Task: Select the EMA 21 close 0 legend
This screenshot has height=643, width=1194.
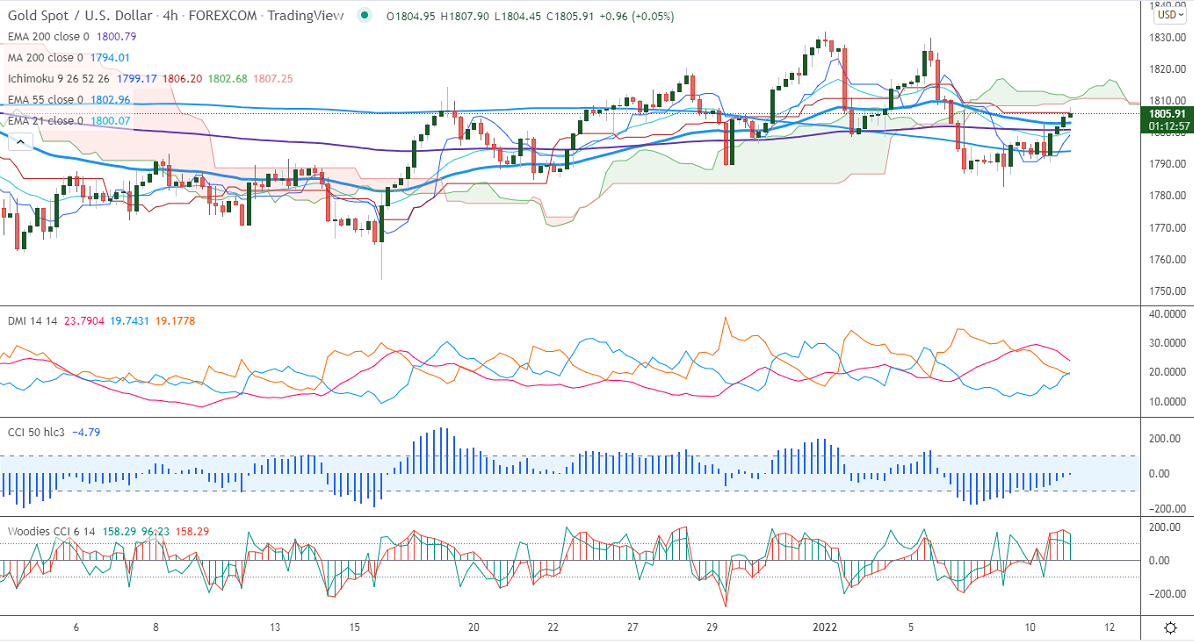Action: [x=46, y=121]
